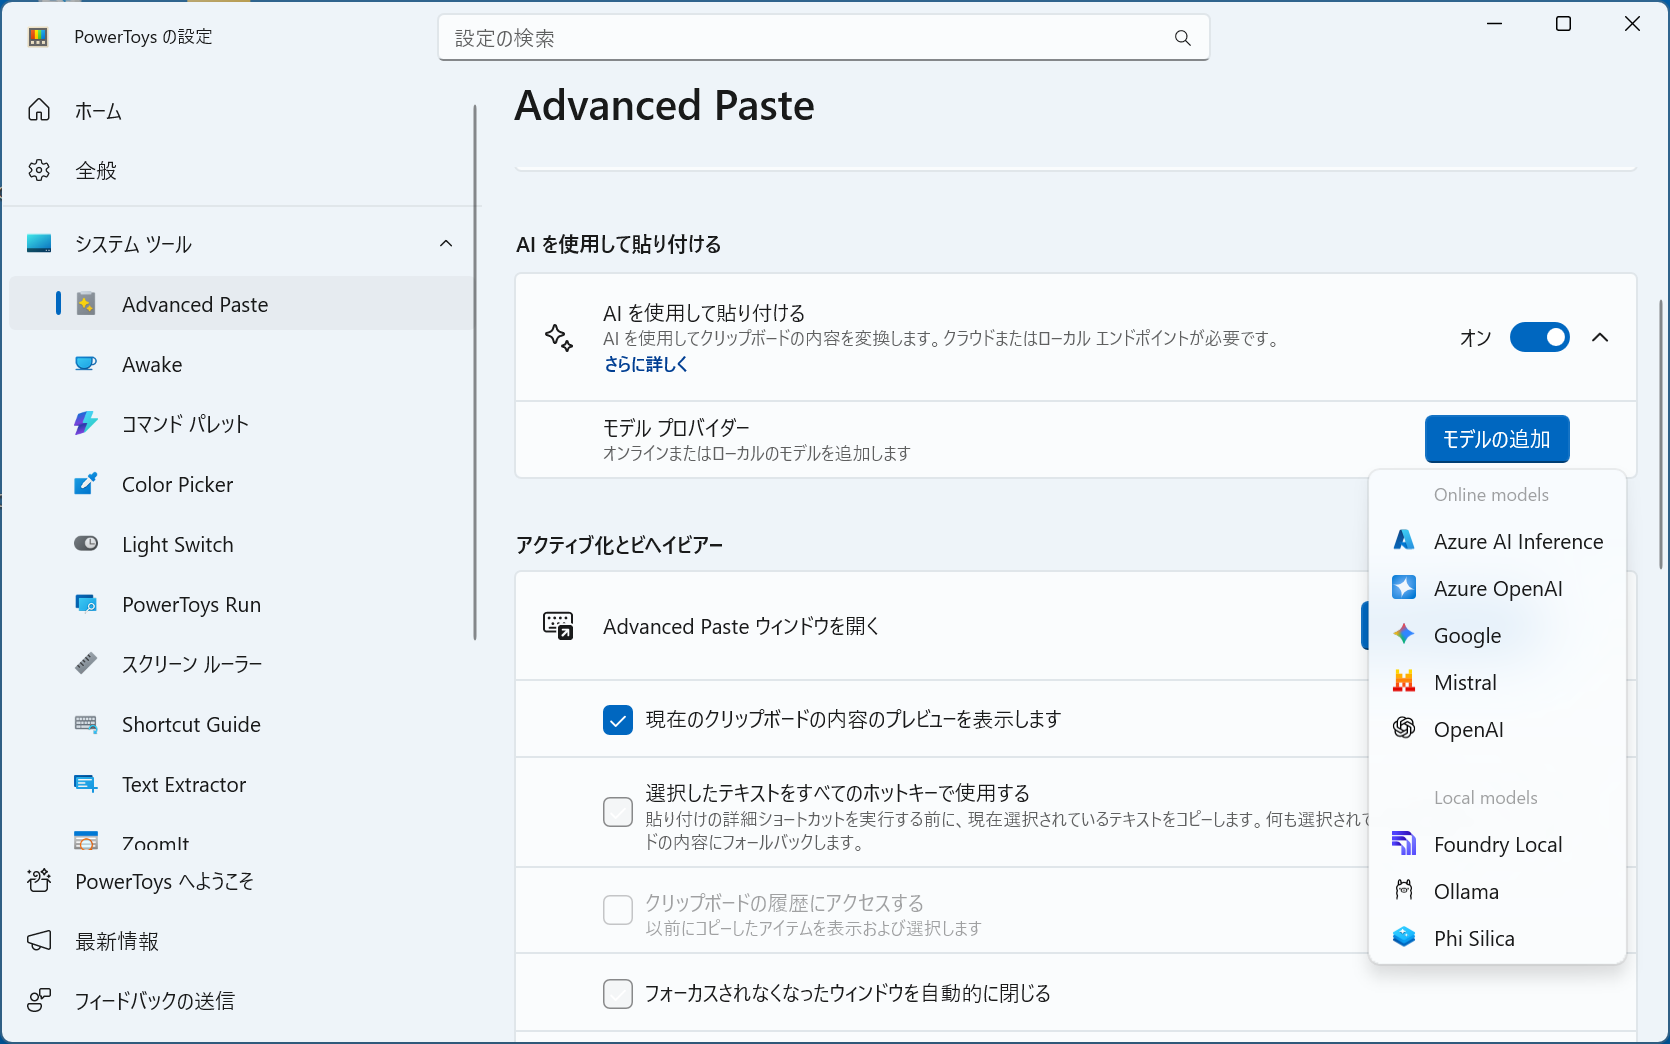Viewport: 1670px width, 1044px height.
Task: Click the Foundry Local logo icon
Action: (1404, 844)
